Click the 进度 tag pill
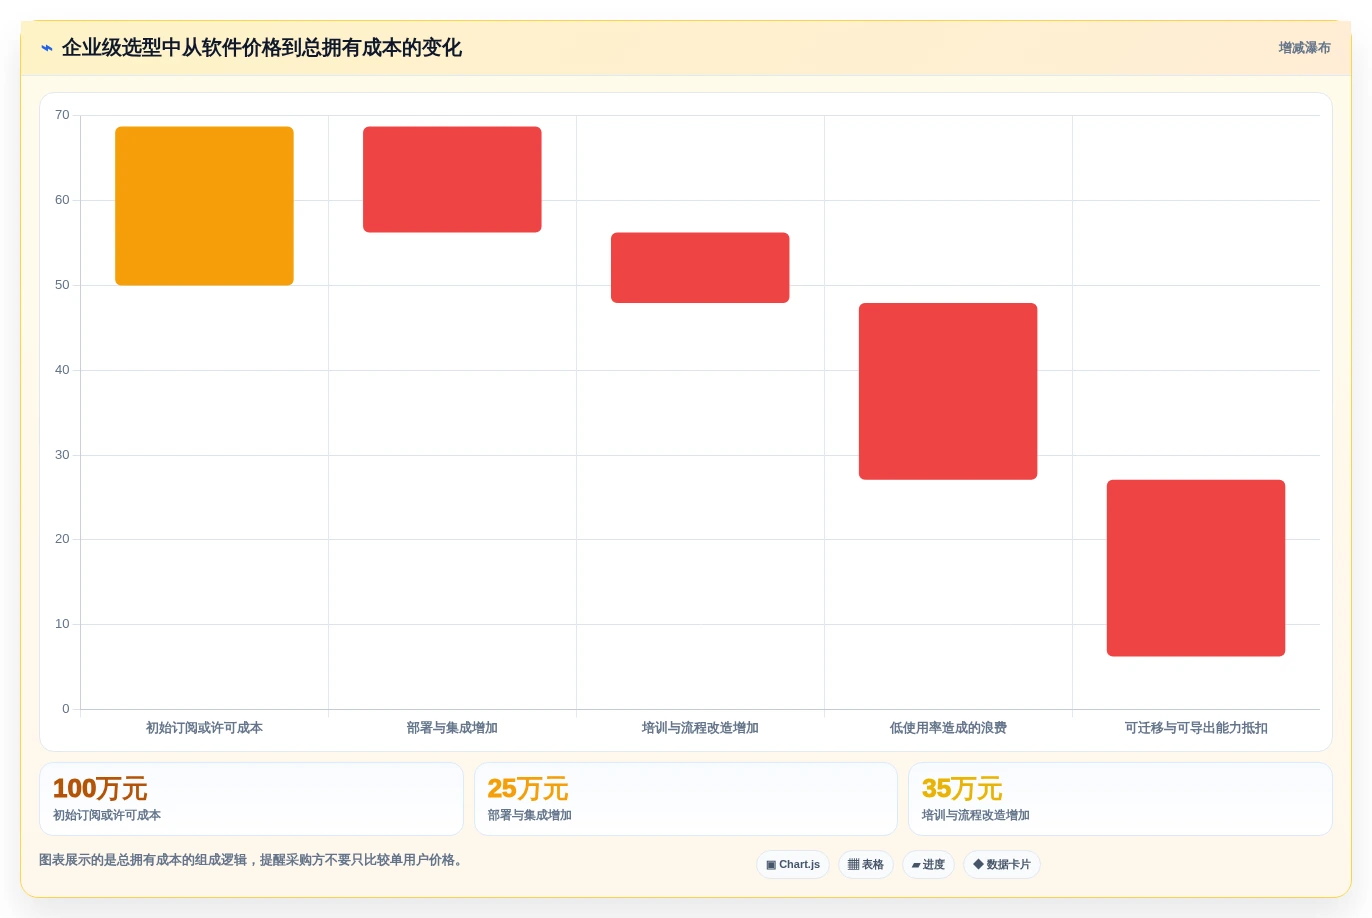Viewport: 1372px width, 918px height. 928,864
